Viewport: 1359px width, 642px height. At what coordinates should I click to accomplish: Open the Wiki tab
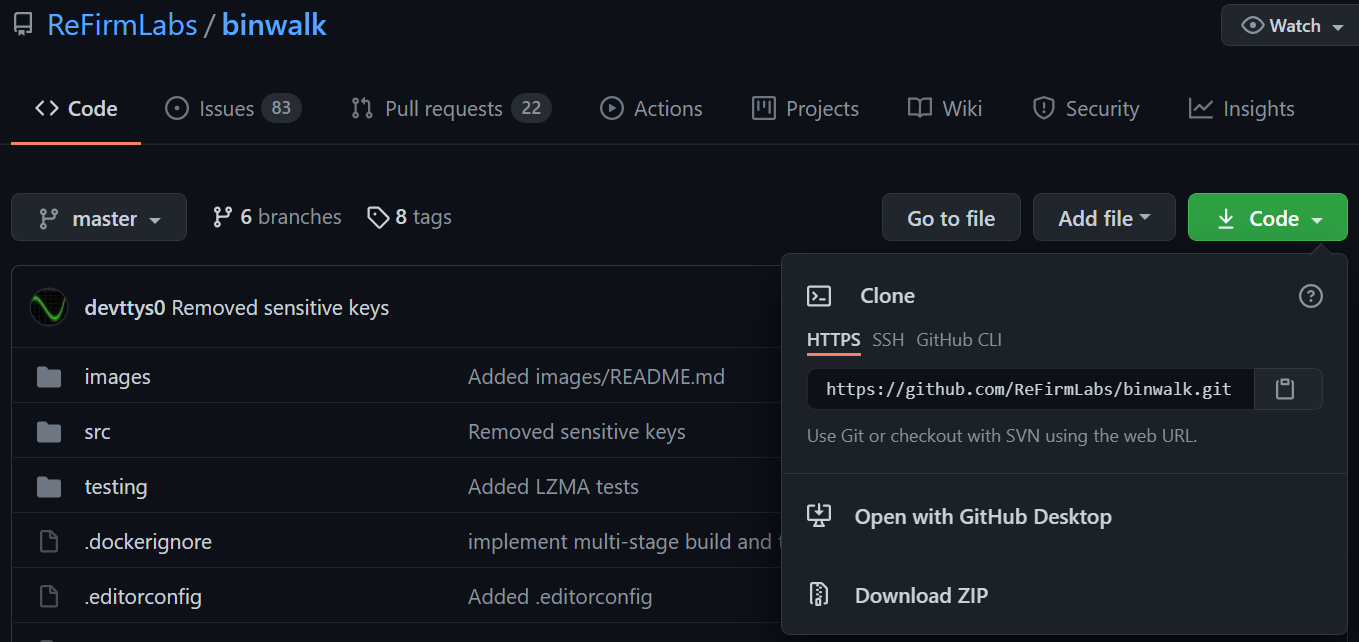coord(945,109)
